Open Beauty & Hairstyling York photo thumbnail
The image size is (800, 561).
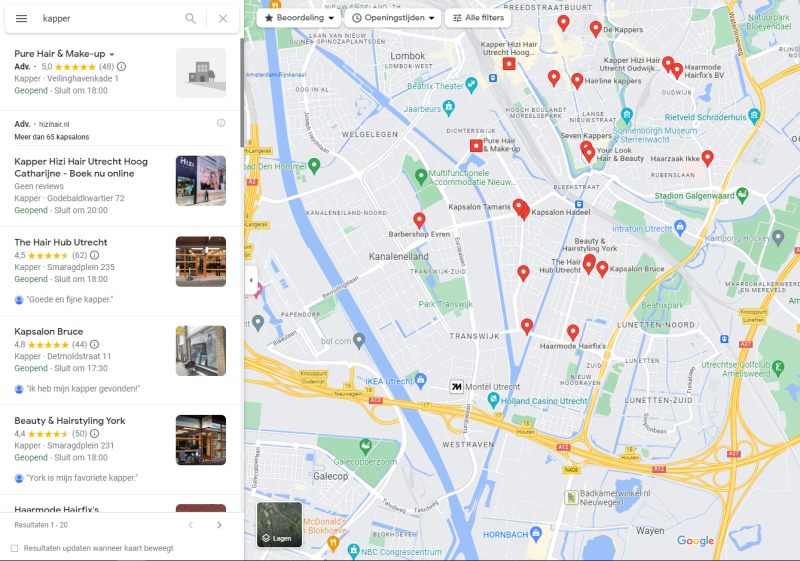click(x=201, y=440)
